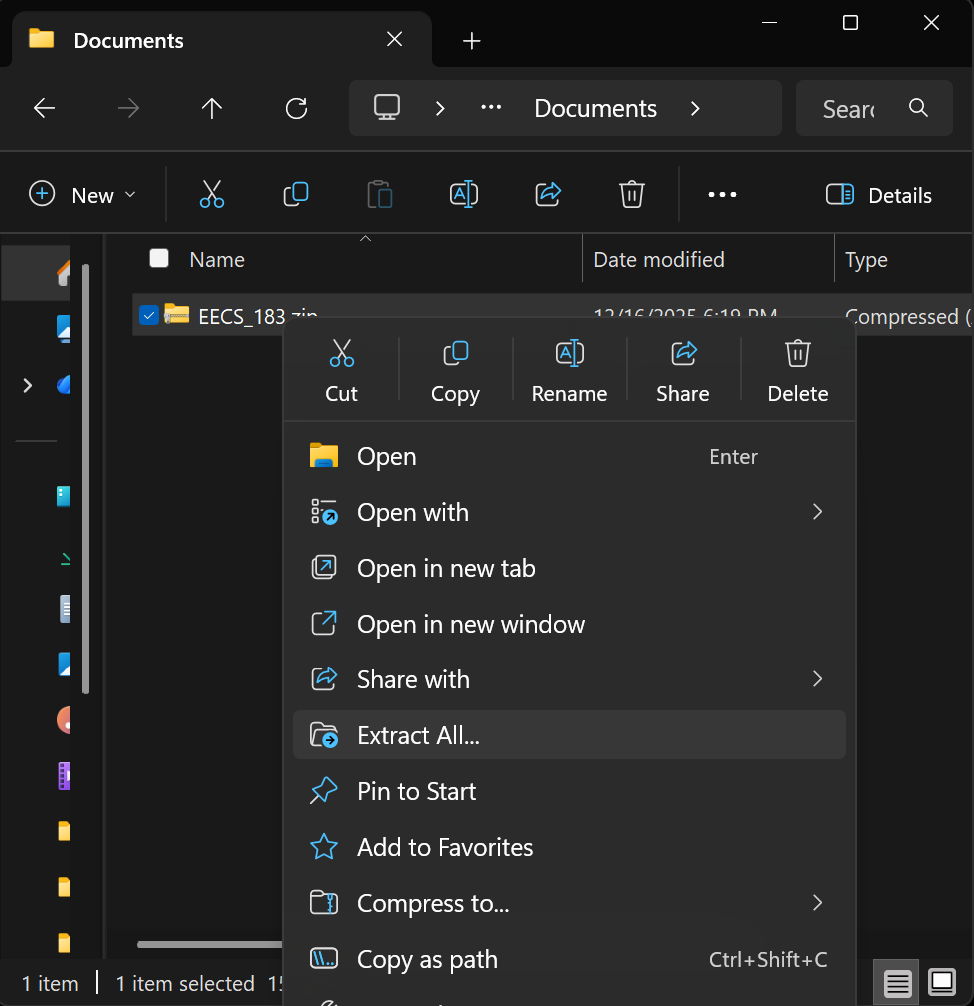Close the Documents tab

[395, 39]
